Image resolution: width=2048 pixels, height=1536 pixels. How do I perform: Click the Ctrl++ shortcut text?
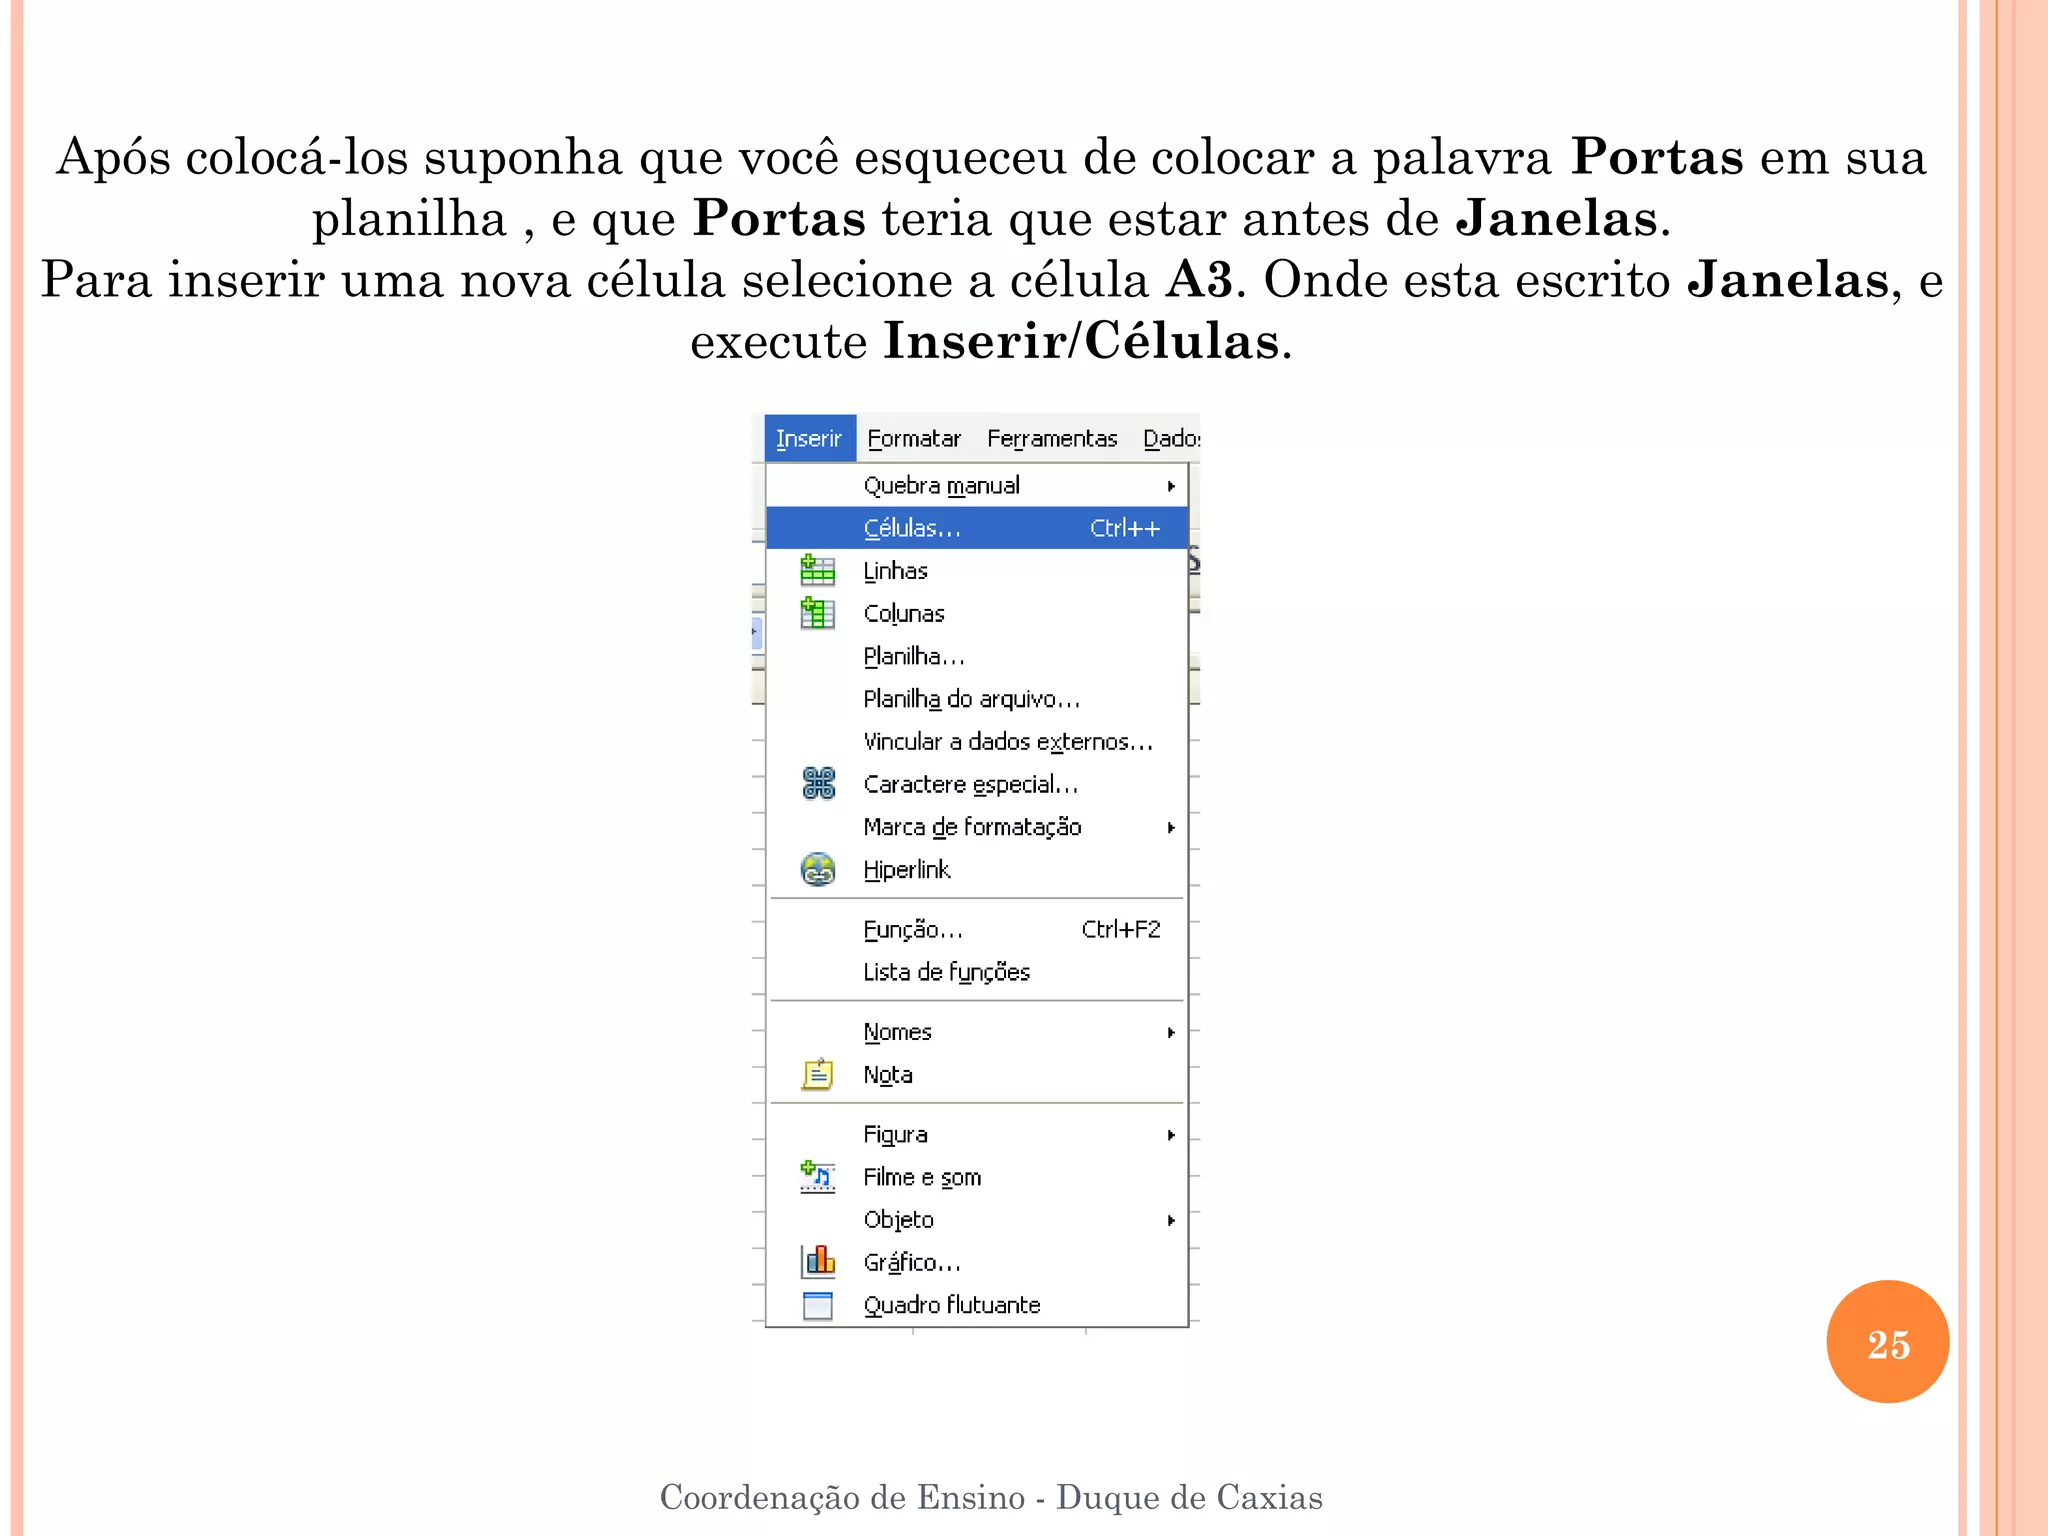pos(1125,528)
